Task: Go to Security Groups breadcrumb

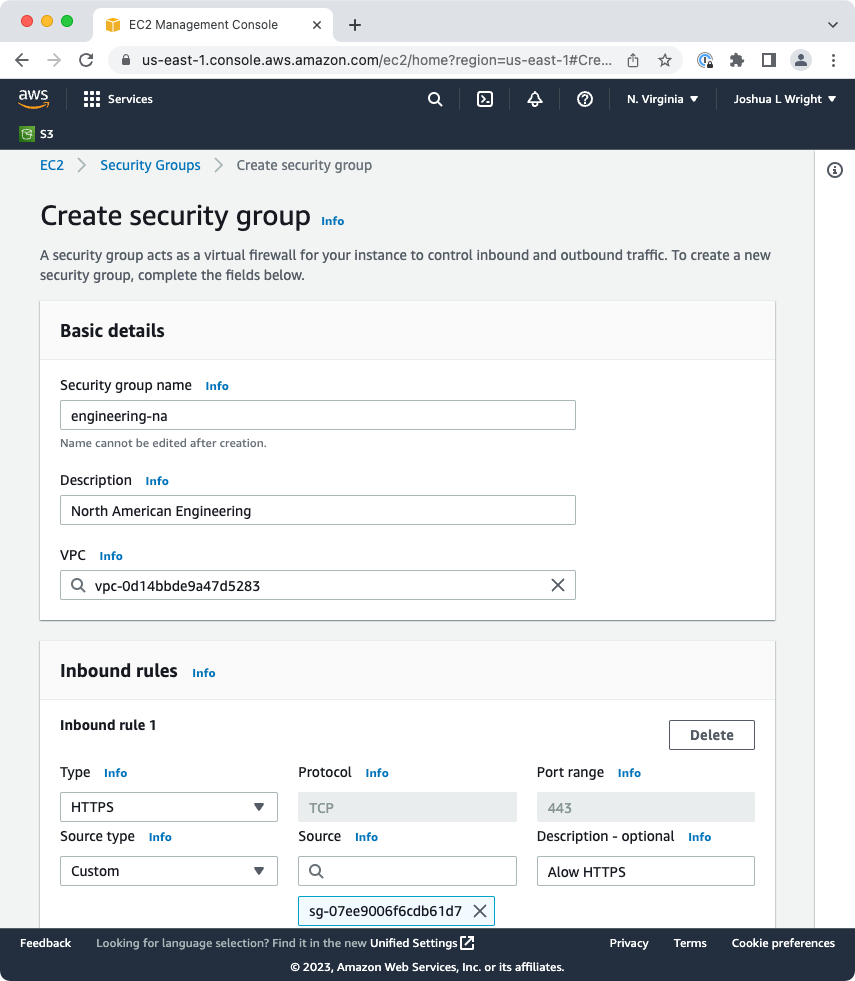Action: (150, 165)
